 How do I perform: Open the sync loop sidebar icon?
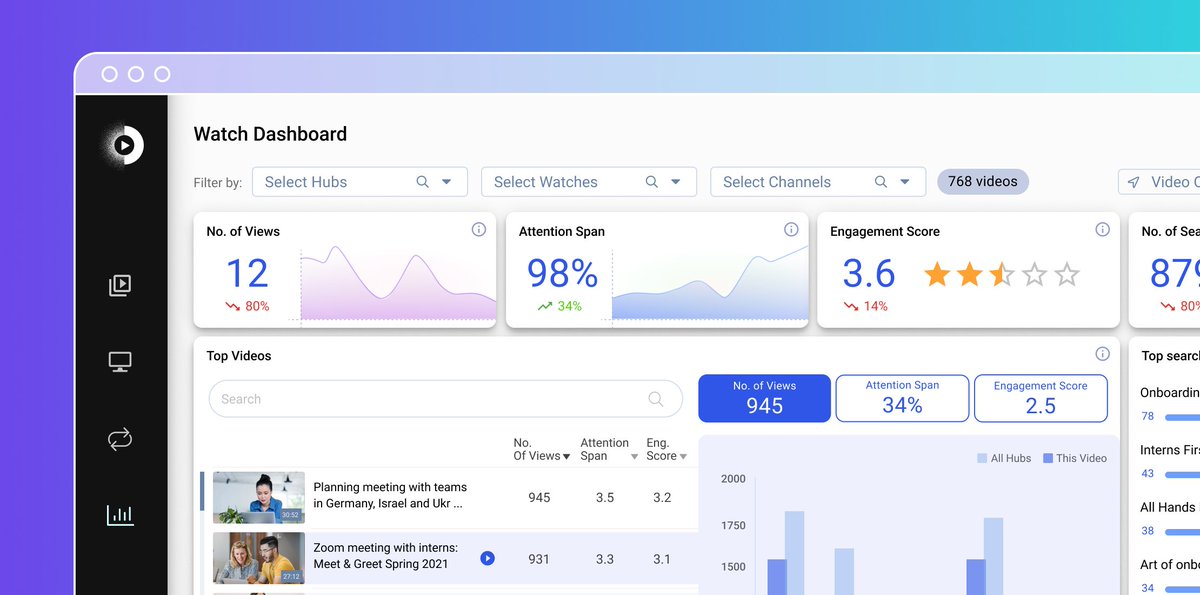[120, 438]
